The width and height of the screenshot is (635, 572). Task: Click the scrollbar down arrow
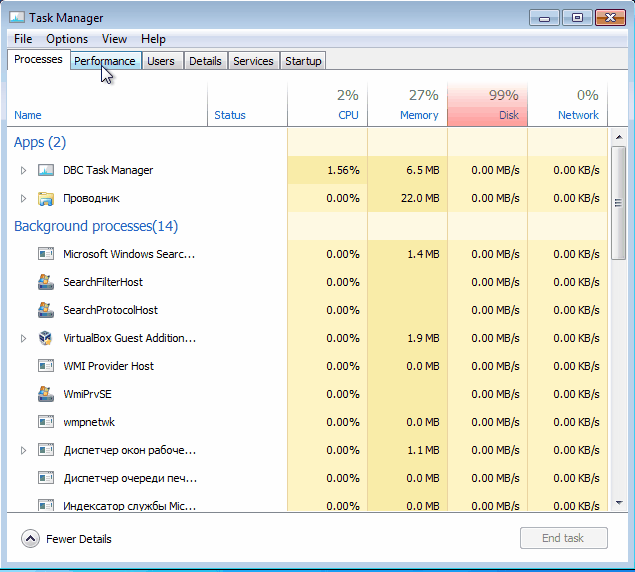pyautogui.click(x=619, y=503)
